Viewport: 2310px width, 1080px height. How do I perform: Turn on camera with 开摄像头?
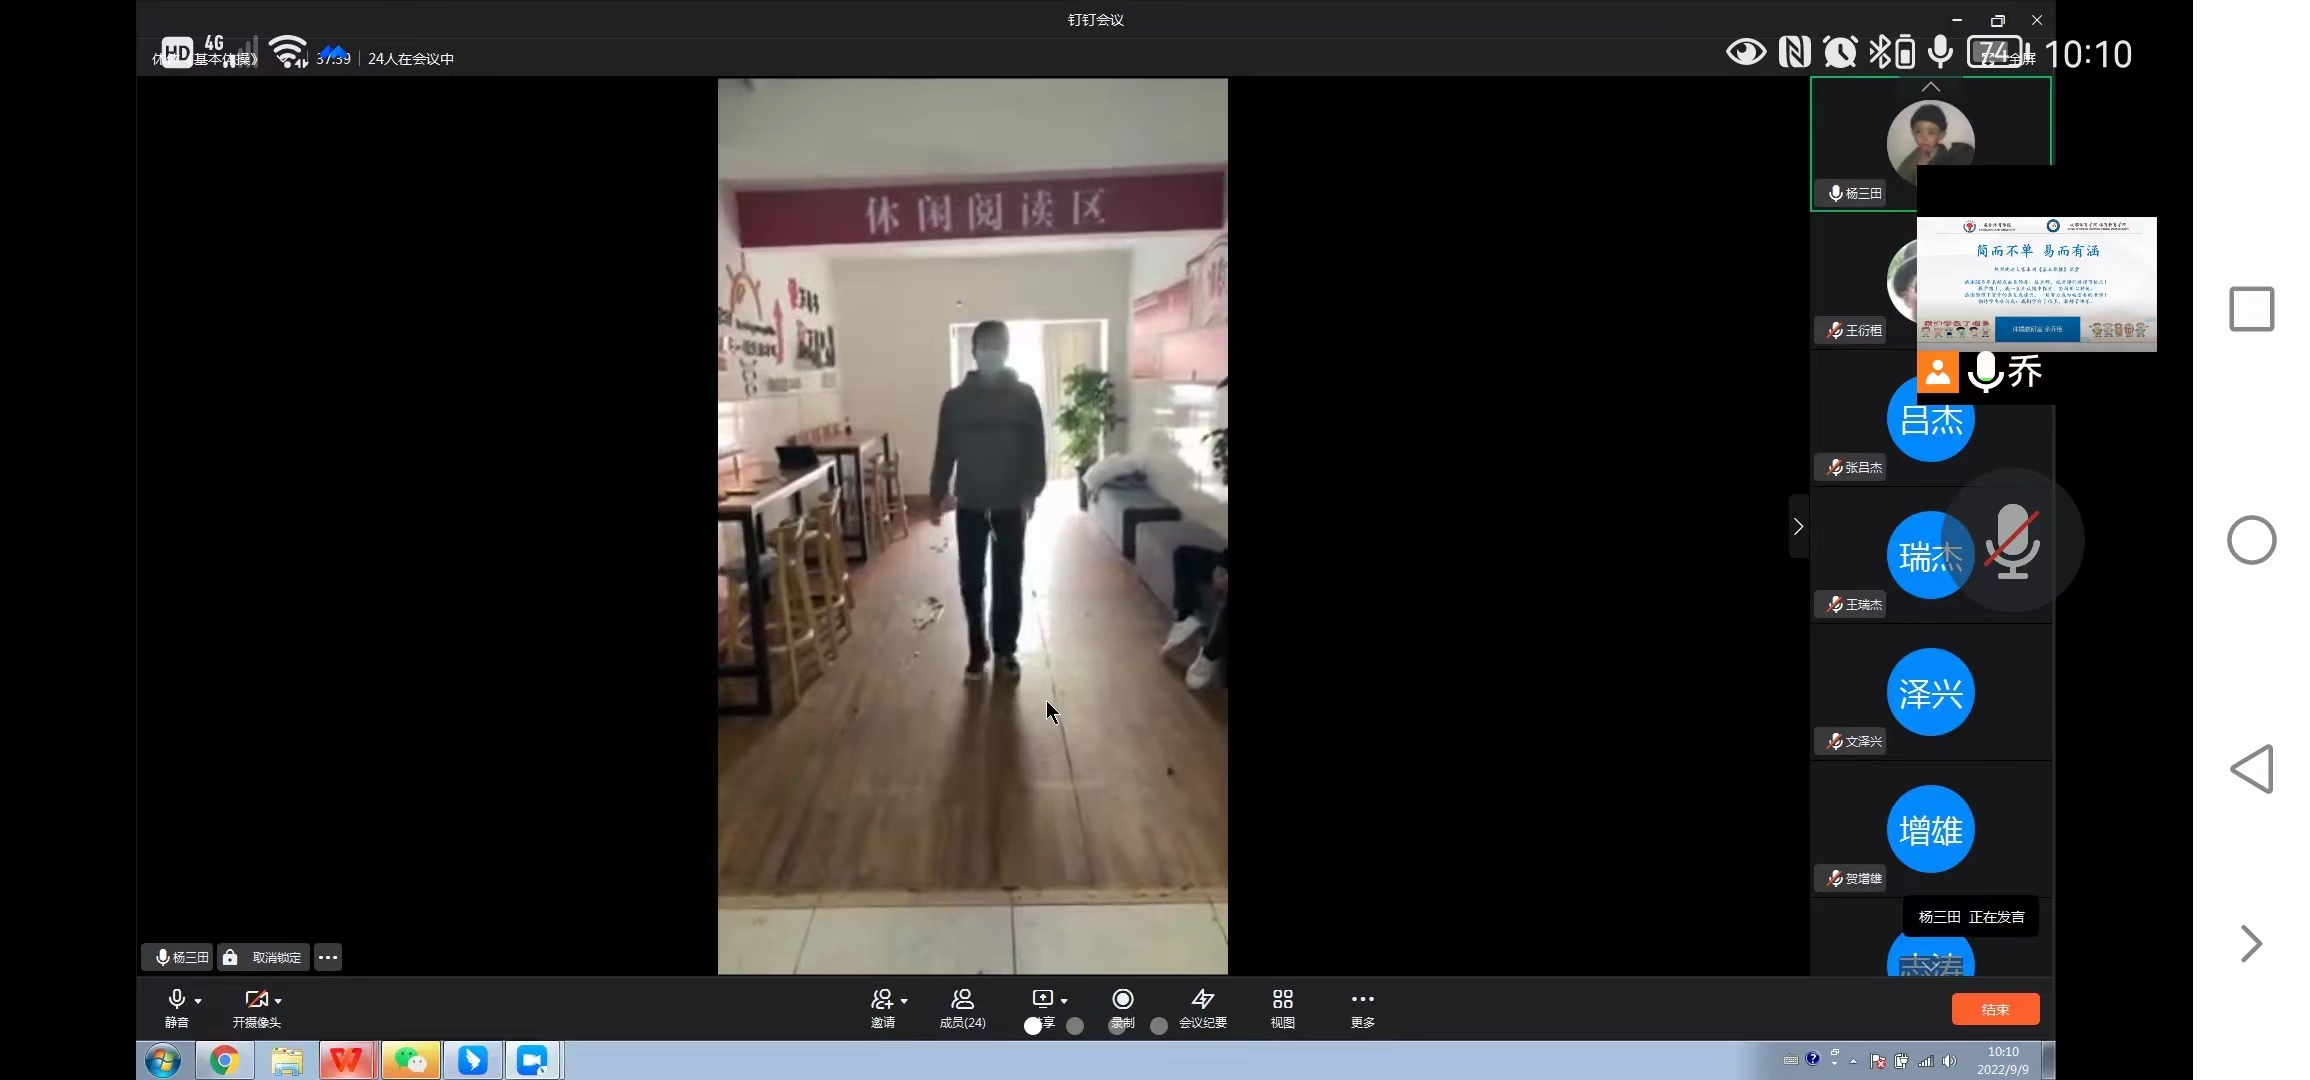pyautogui.click(x=256, y=1008)
